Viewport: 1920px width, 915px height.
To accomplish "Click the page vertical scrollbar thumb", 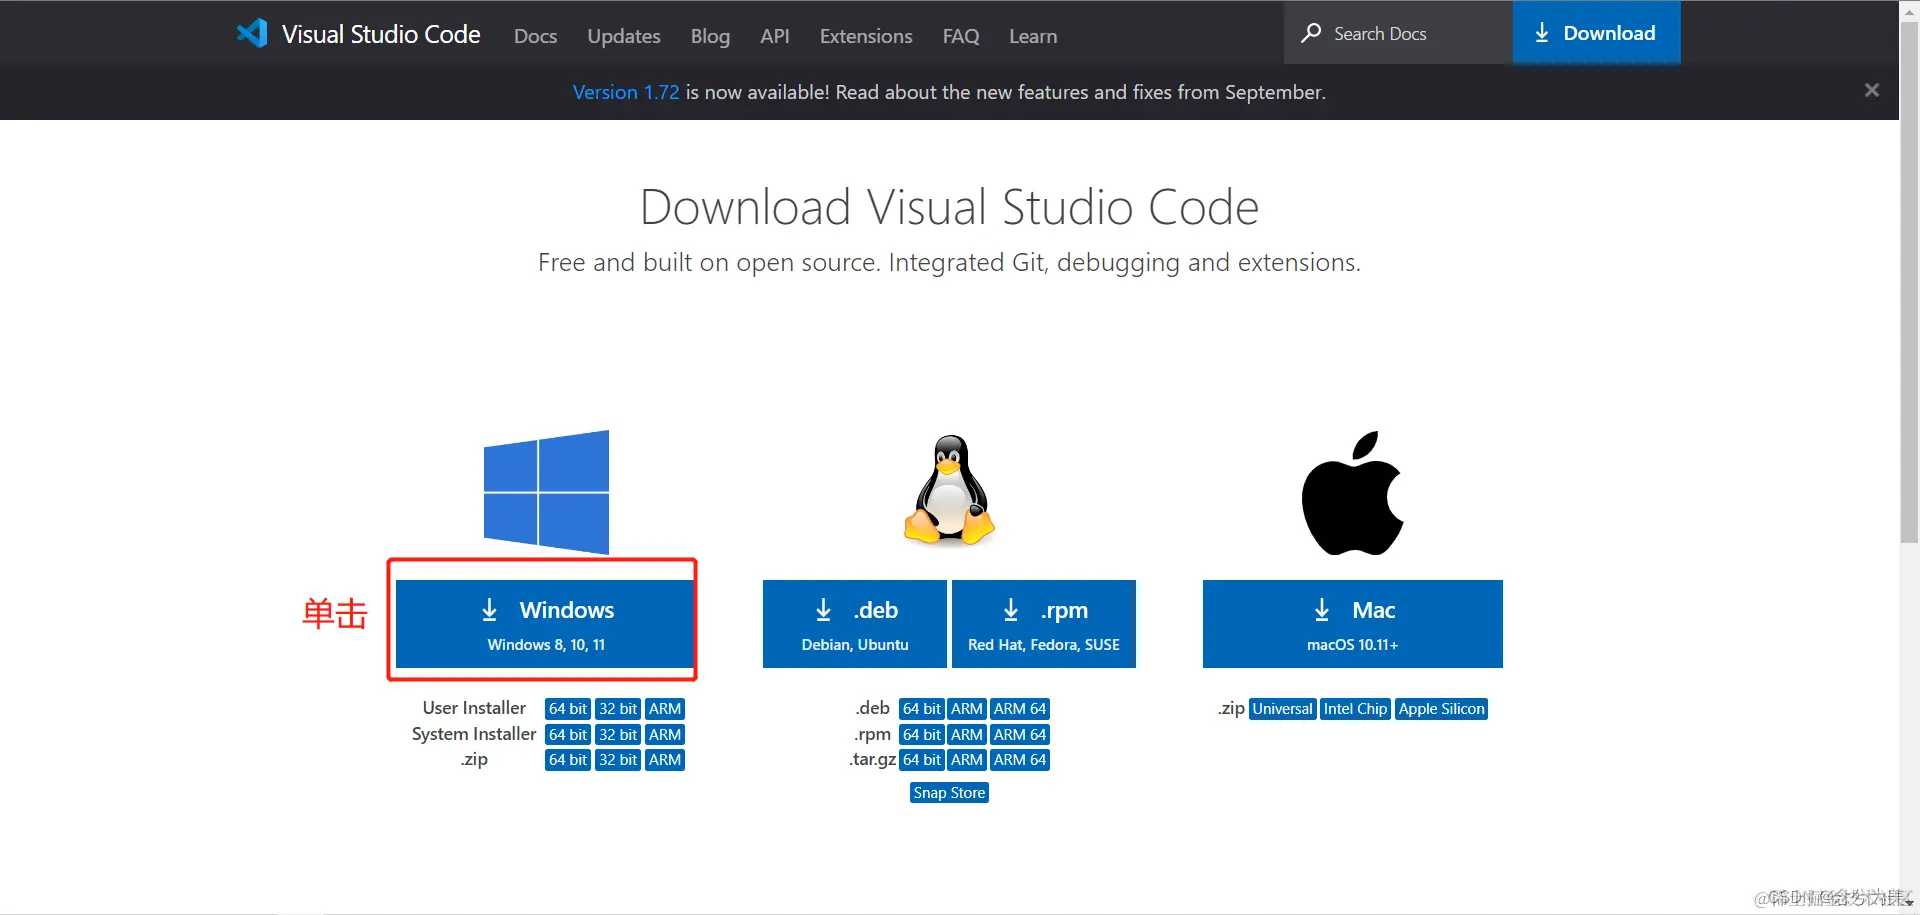I will (x=1909, y=280).
